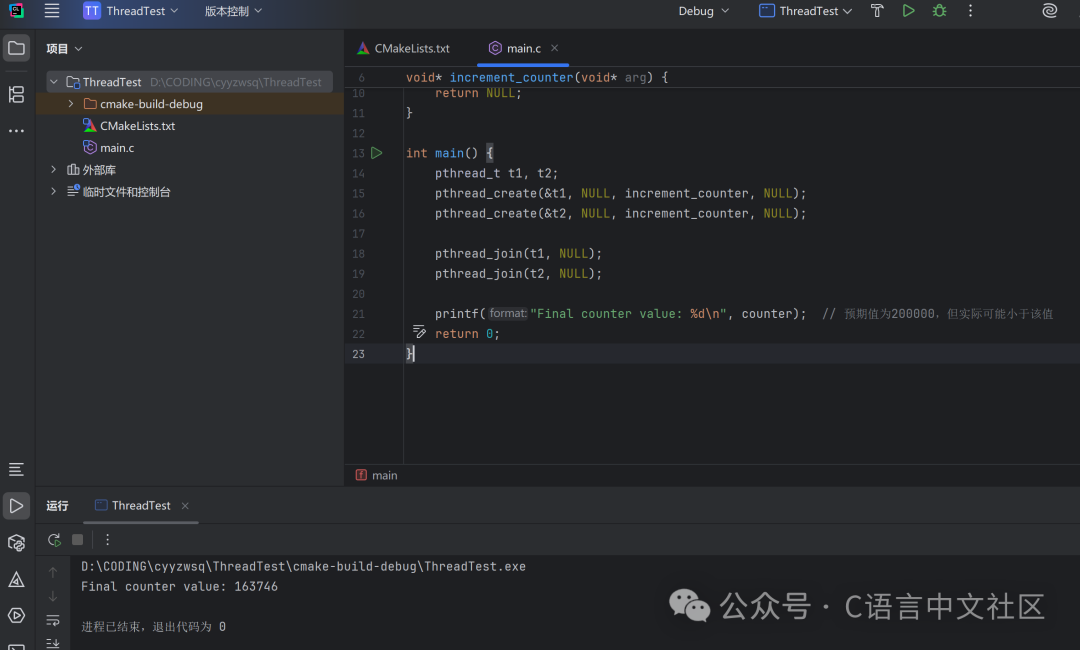Rerun ThreadTest with the rerun icon

54,540
